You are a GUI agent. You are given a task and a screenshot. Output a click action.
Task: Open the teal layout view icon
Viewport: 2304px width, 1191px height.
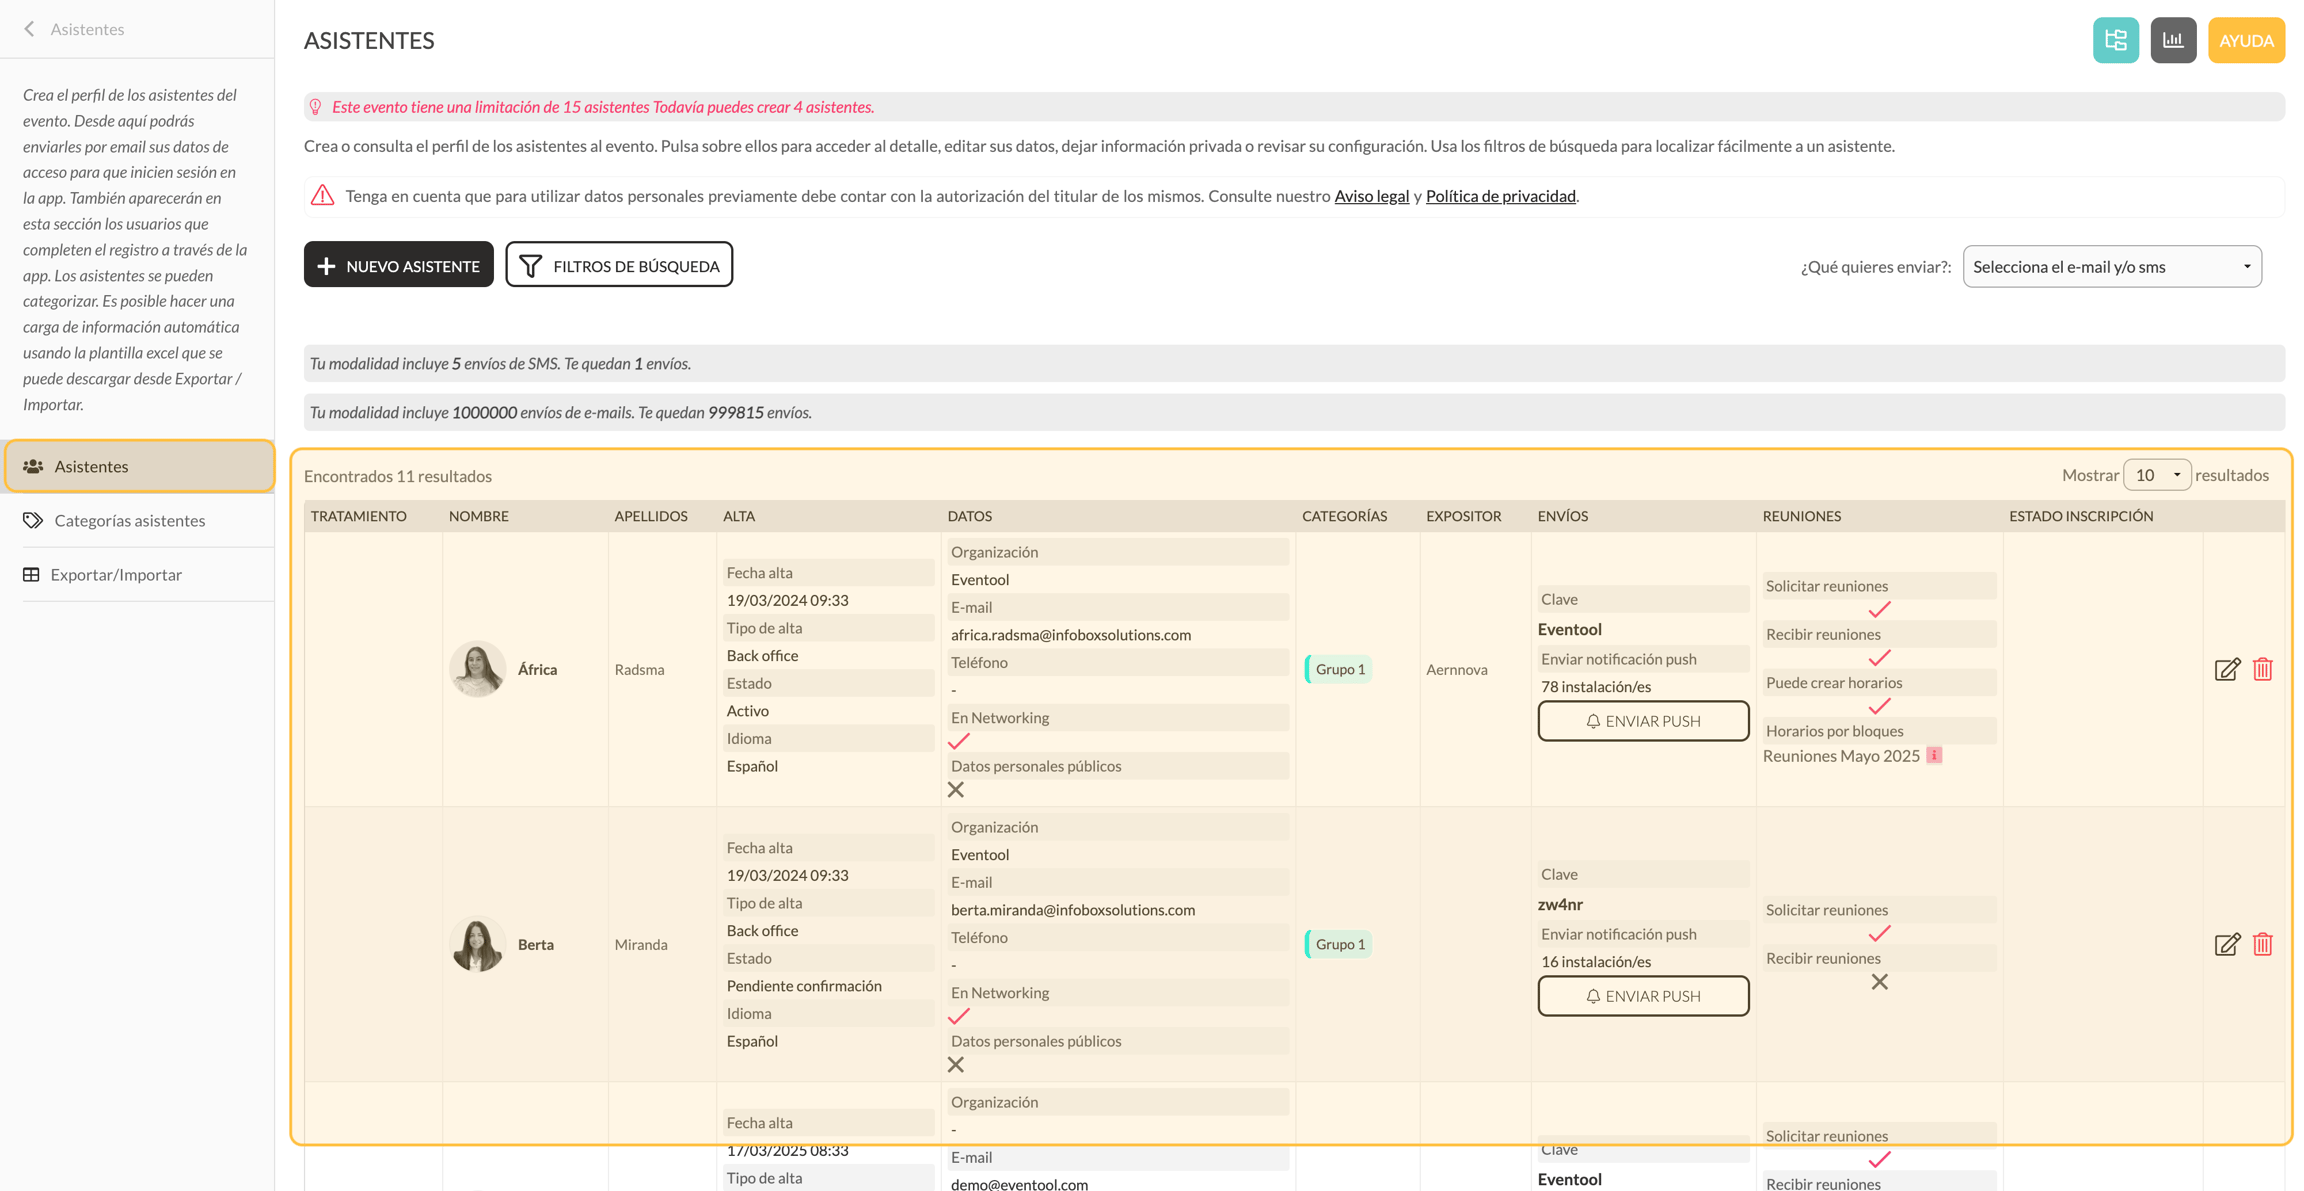pos(2115,40)
